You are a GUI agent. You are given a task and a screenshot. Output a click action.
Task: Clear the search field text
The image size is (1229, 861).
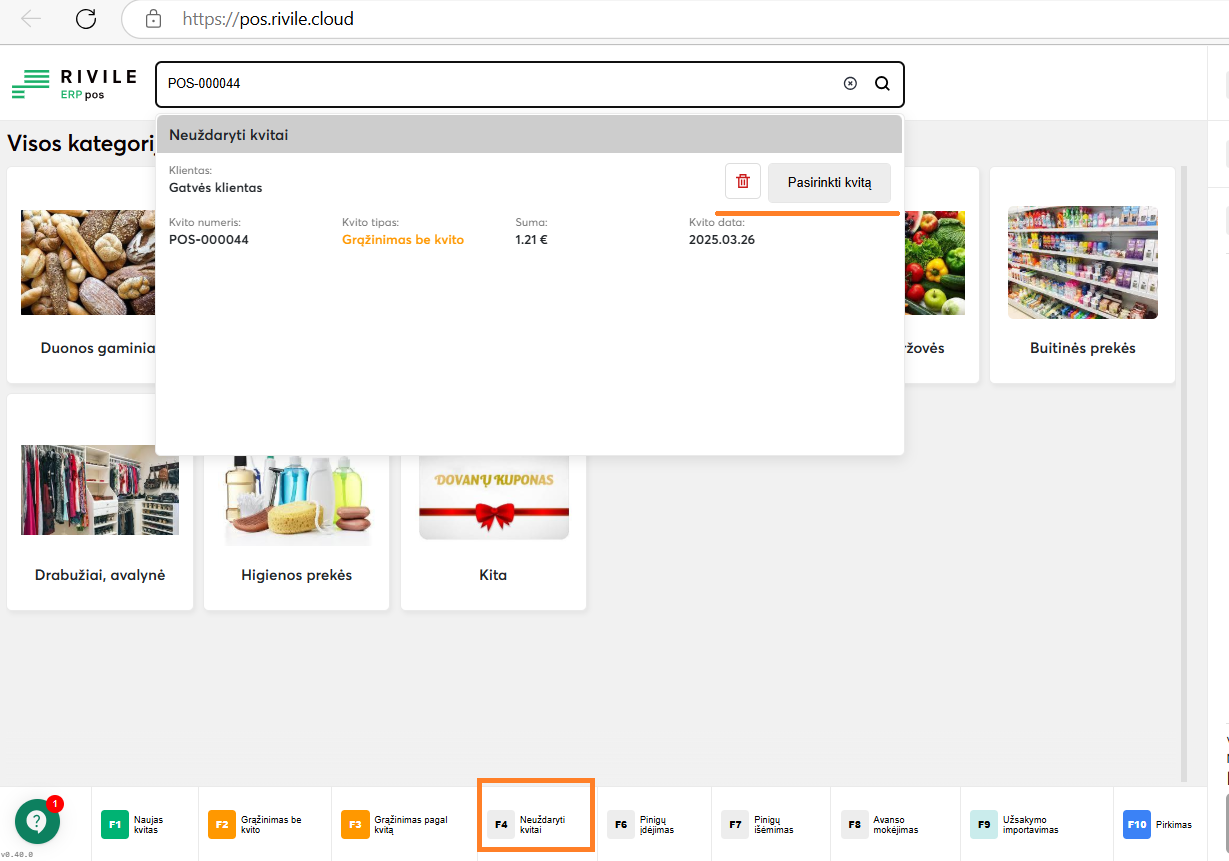pos(850,84)
